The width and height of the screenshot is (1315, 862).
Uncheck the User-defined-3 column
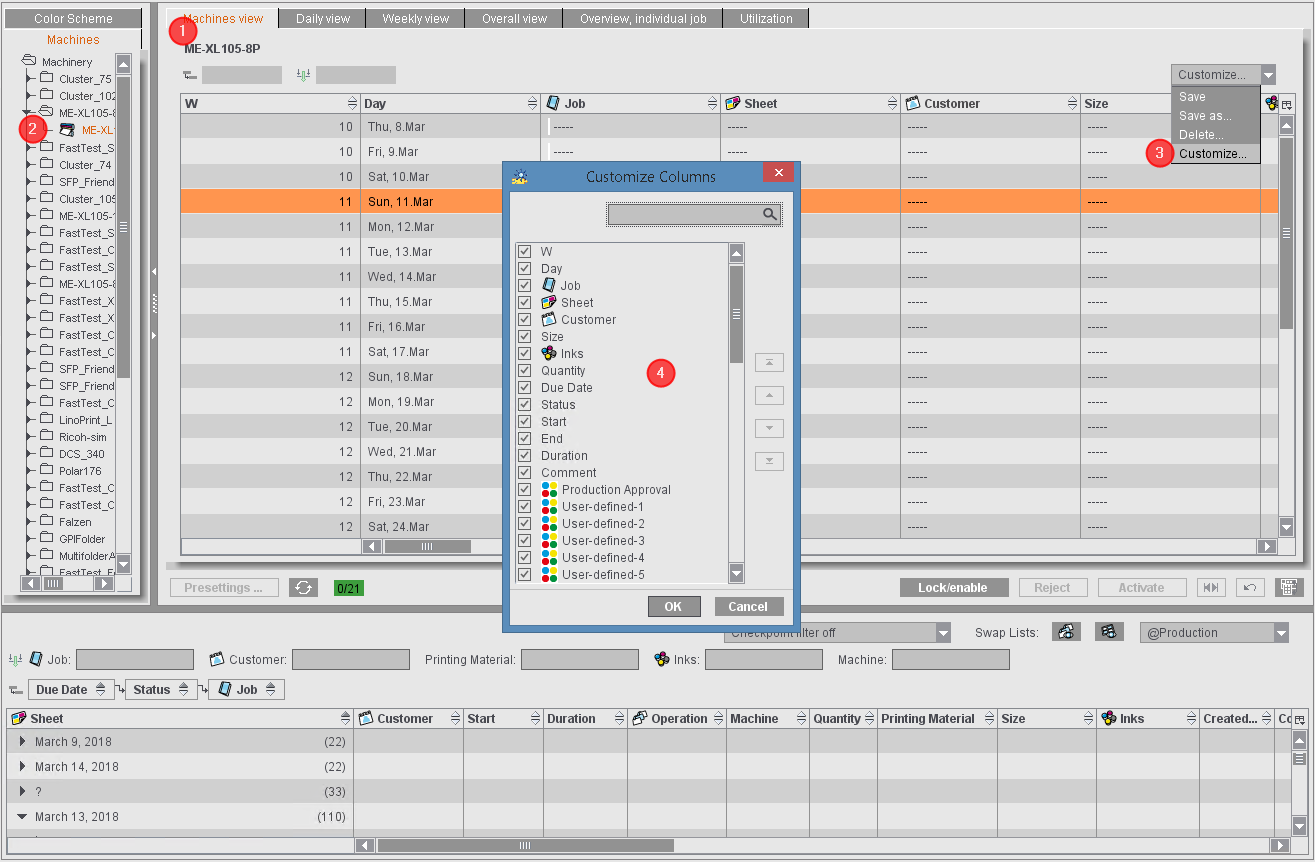524,540
